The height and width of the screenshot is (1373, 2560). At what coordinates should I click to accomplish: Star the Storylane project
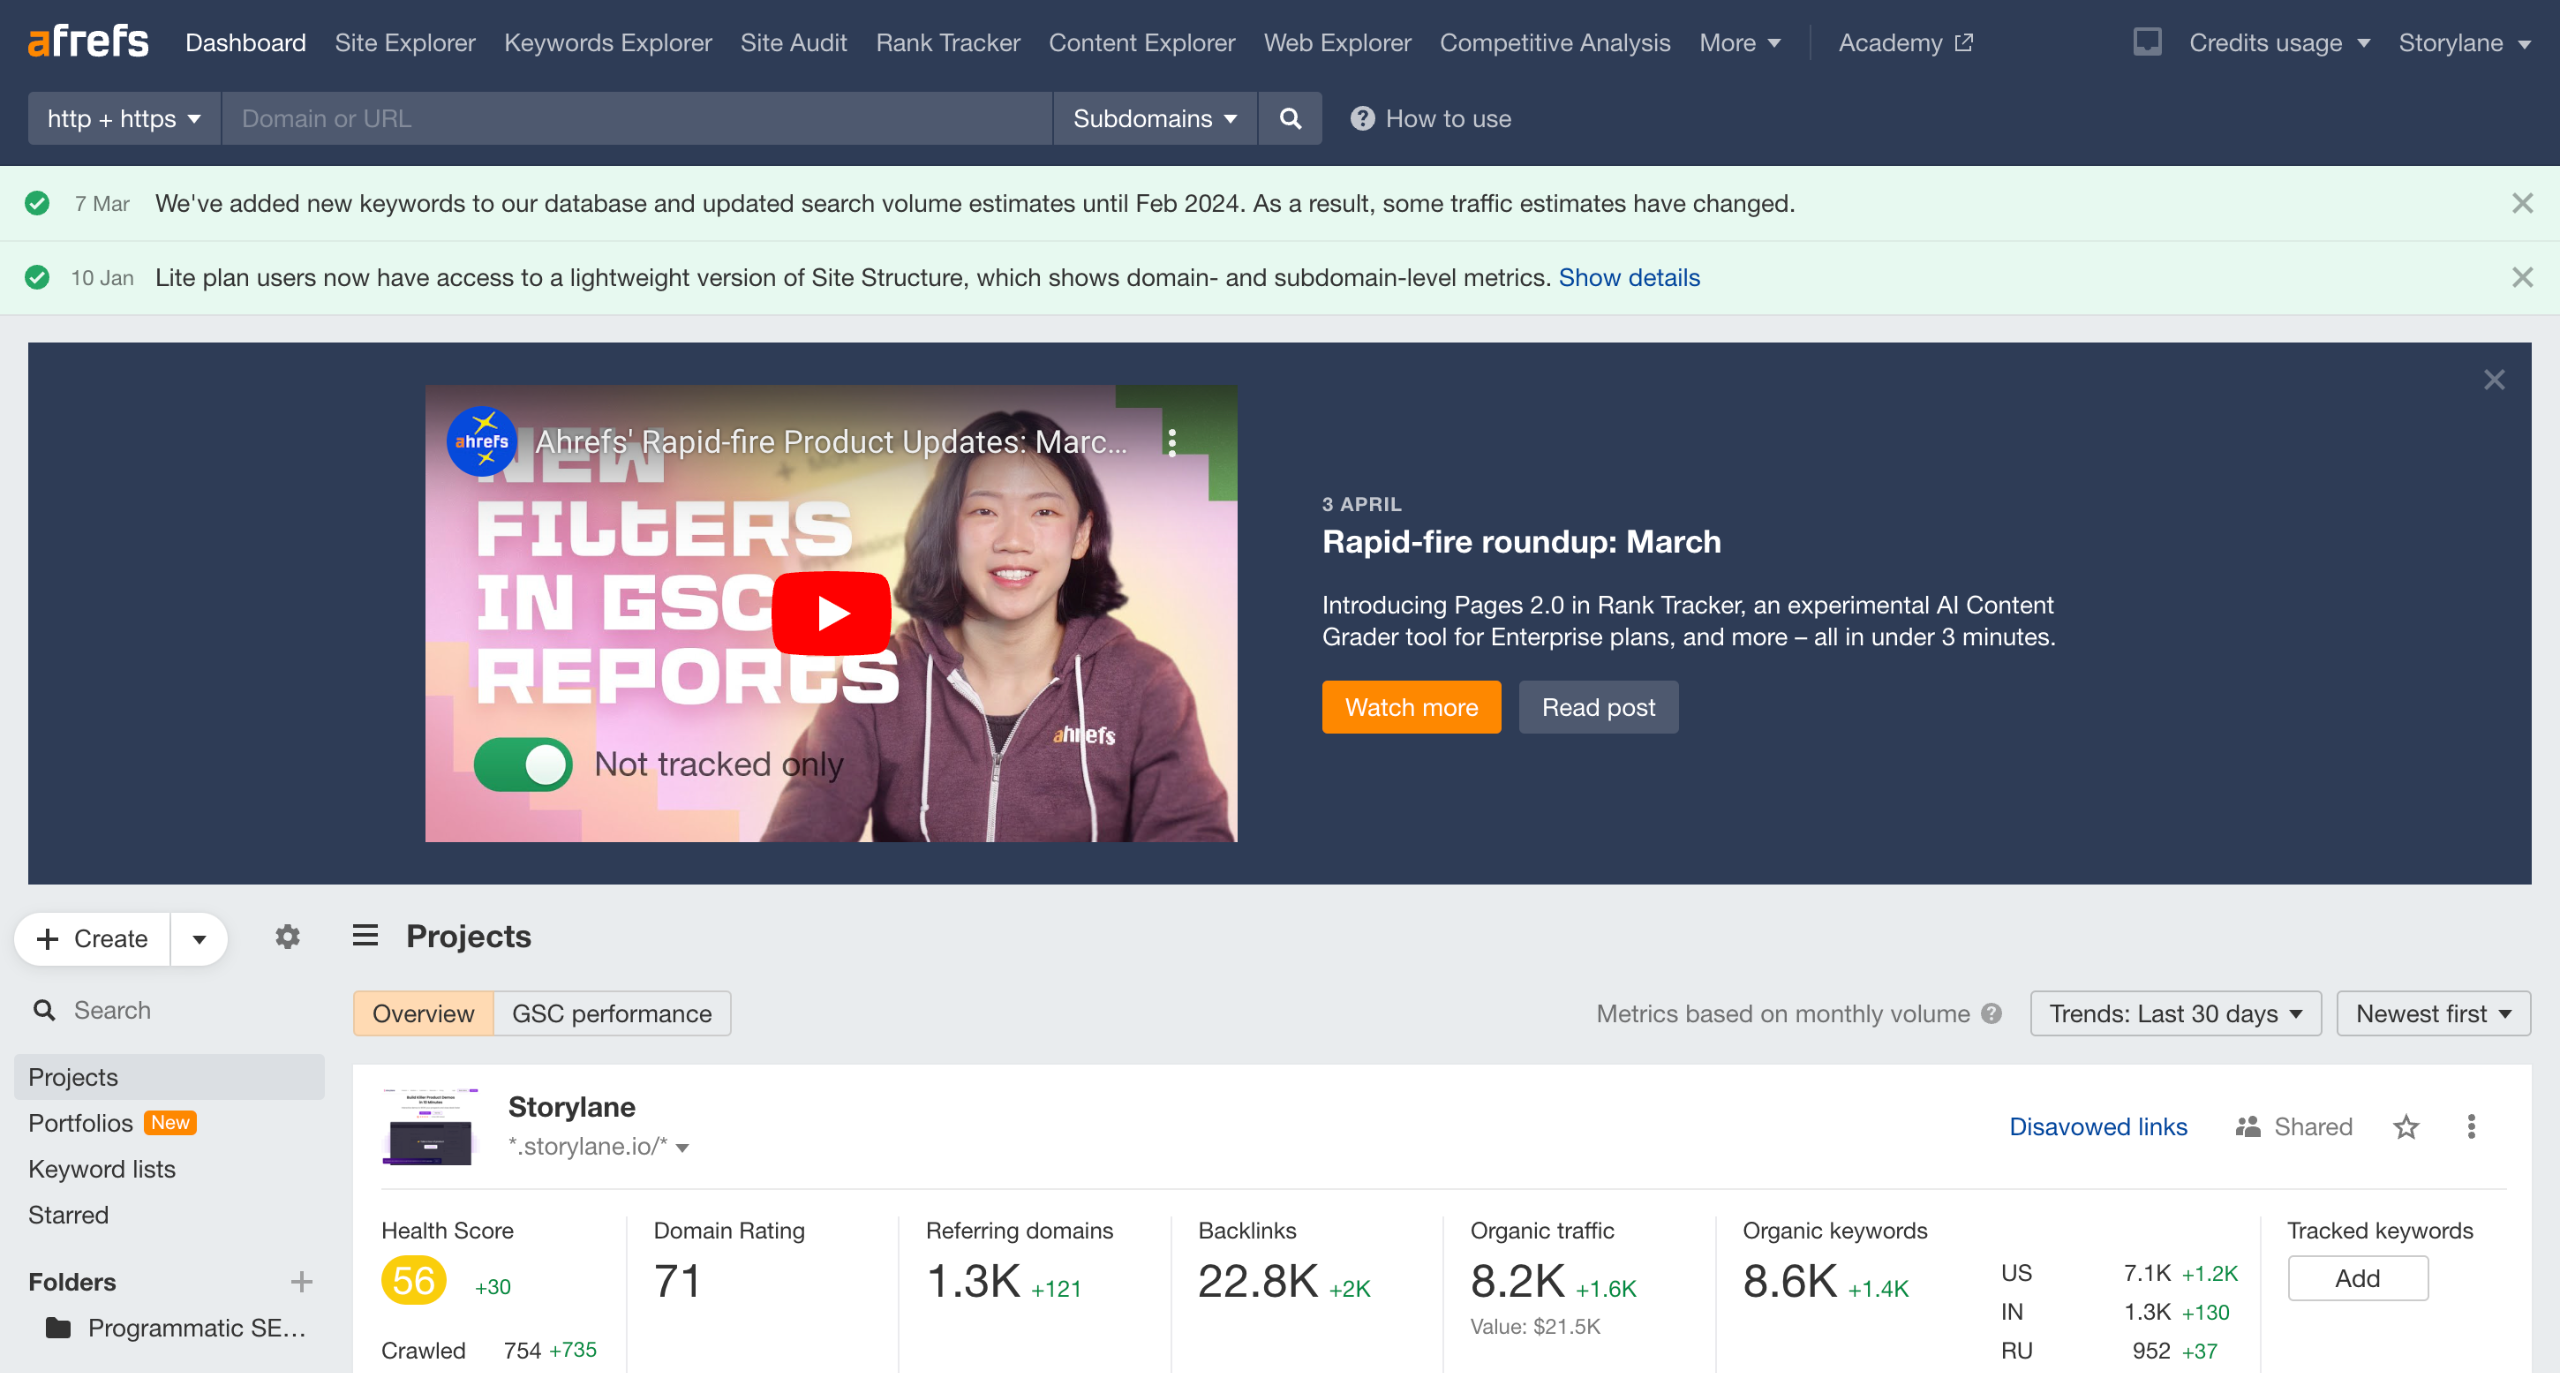click(x=2406, y=1127)
